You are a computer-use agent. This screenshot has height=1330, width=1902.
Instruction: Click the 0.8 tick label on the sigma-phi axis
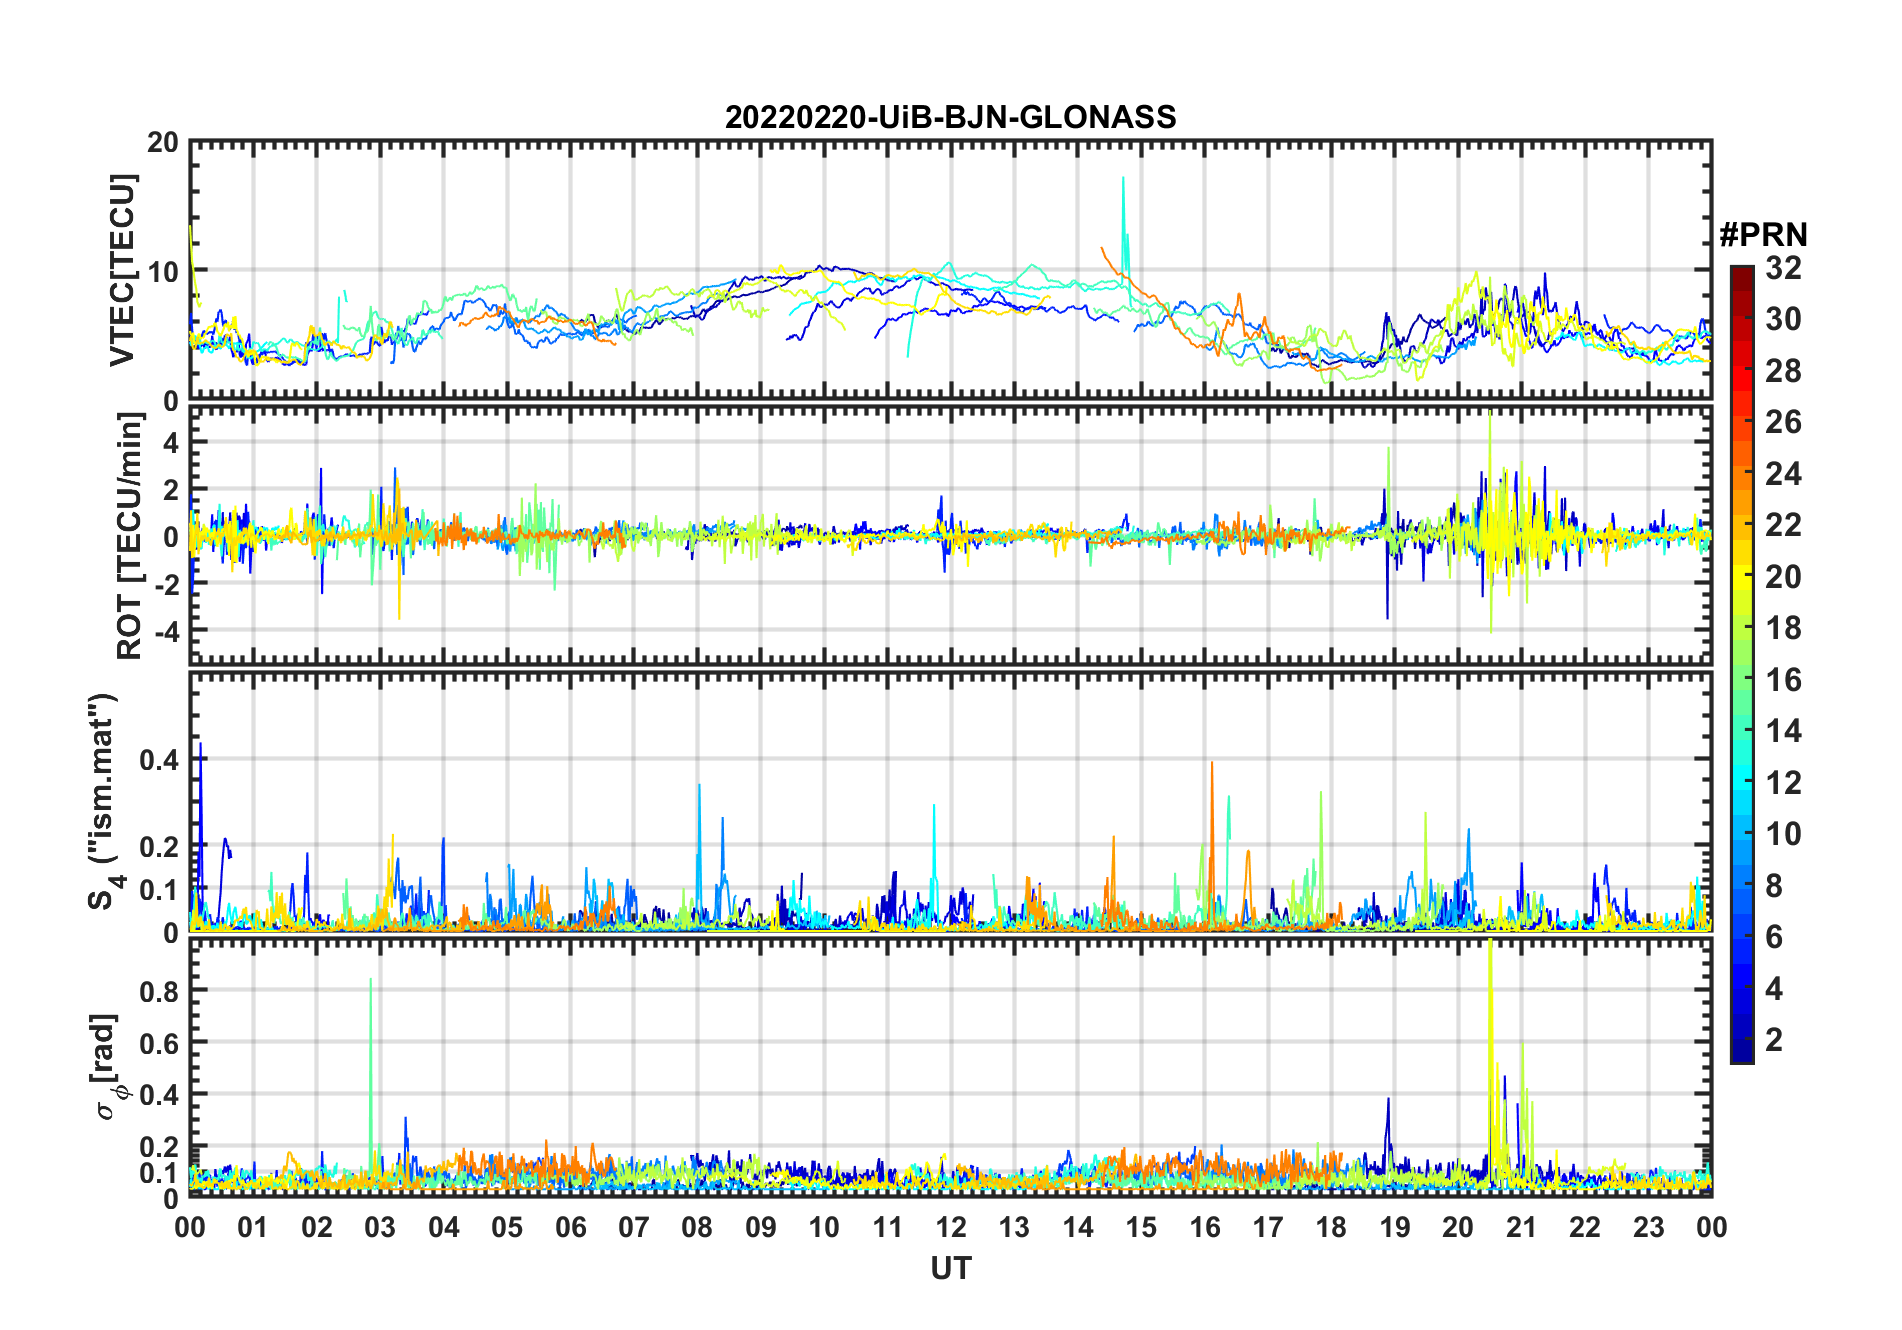158,991
